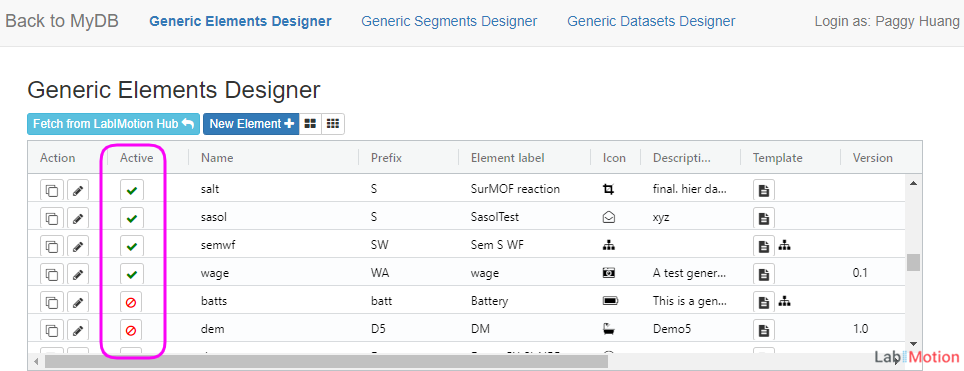
Task: Open the template document for salt
Action: (x=764, y=191)
